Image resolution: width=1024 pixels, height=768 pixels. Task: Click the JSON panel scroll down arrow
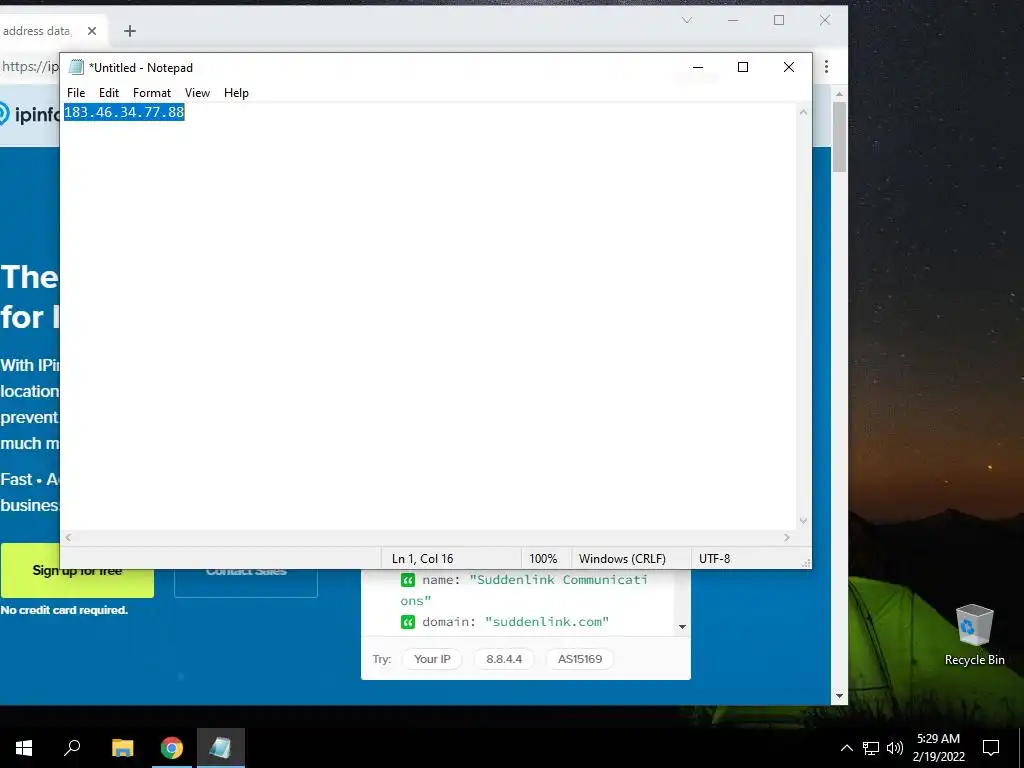(x=682, y=627)
